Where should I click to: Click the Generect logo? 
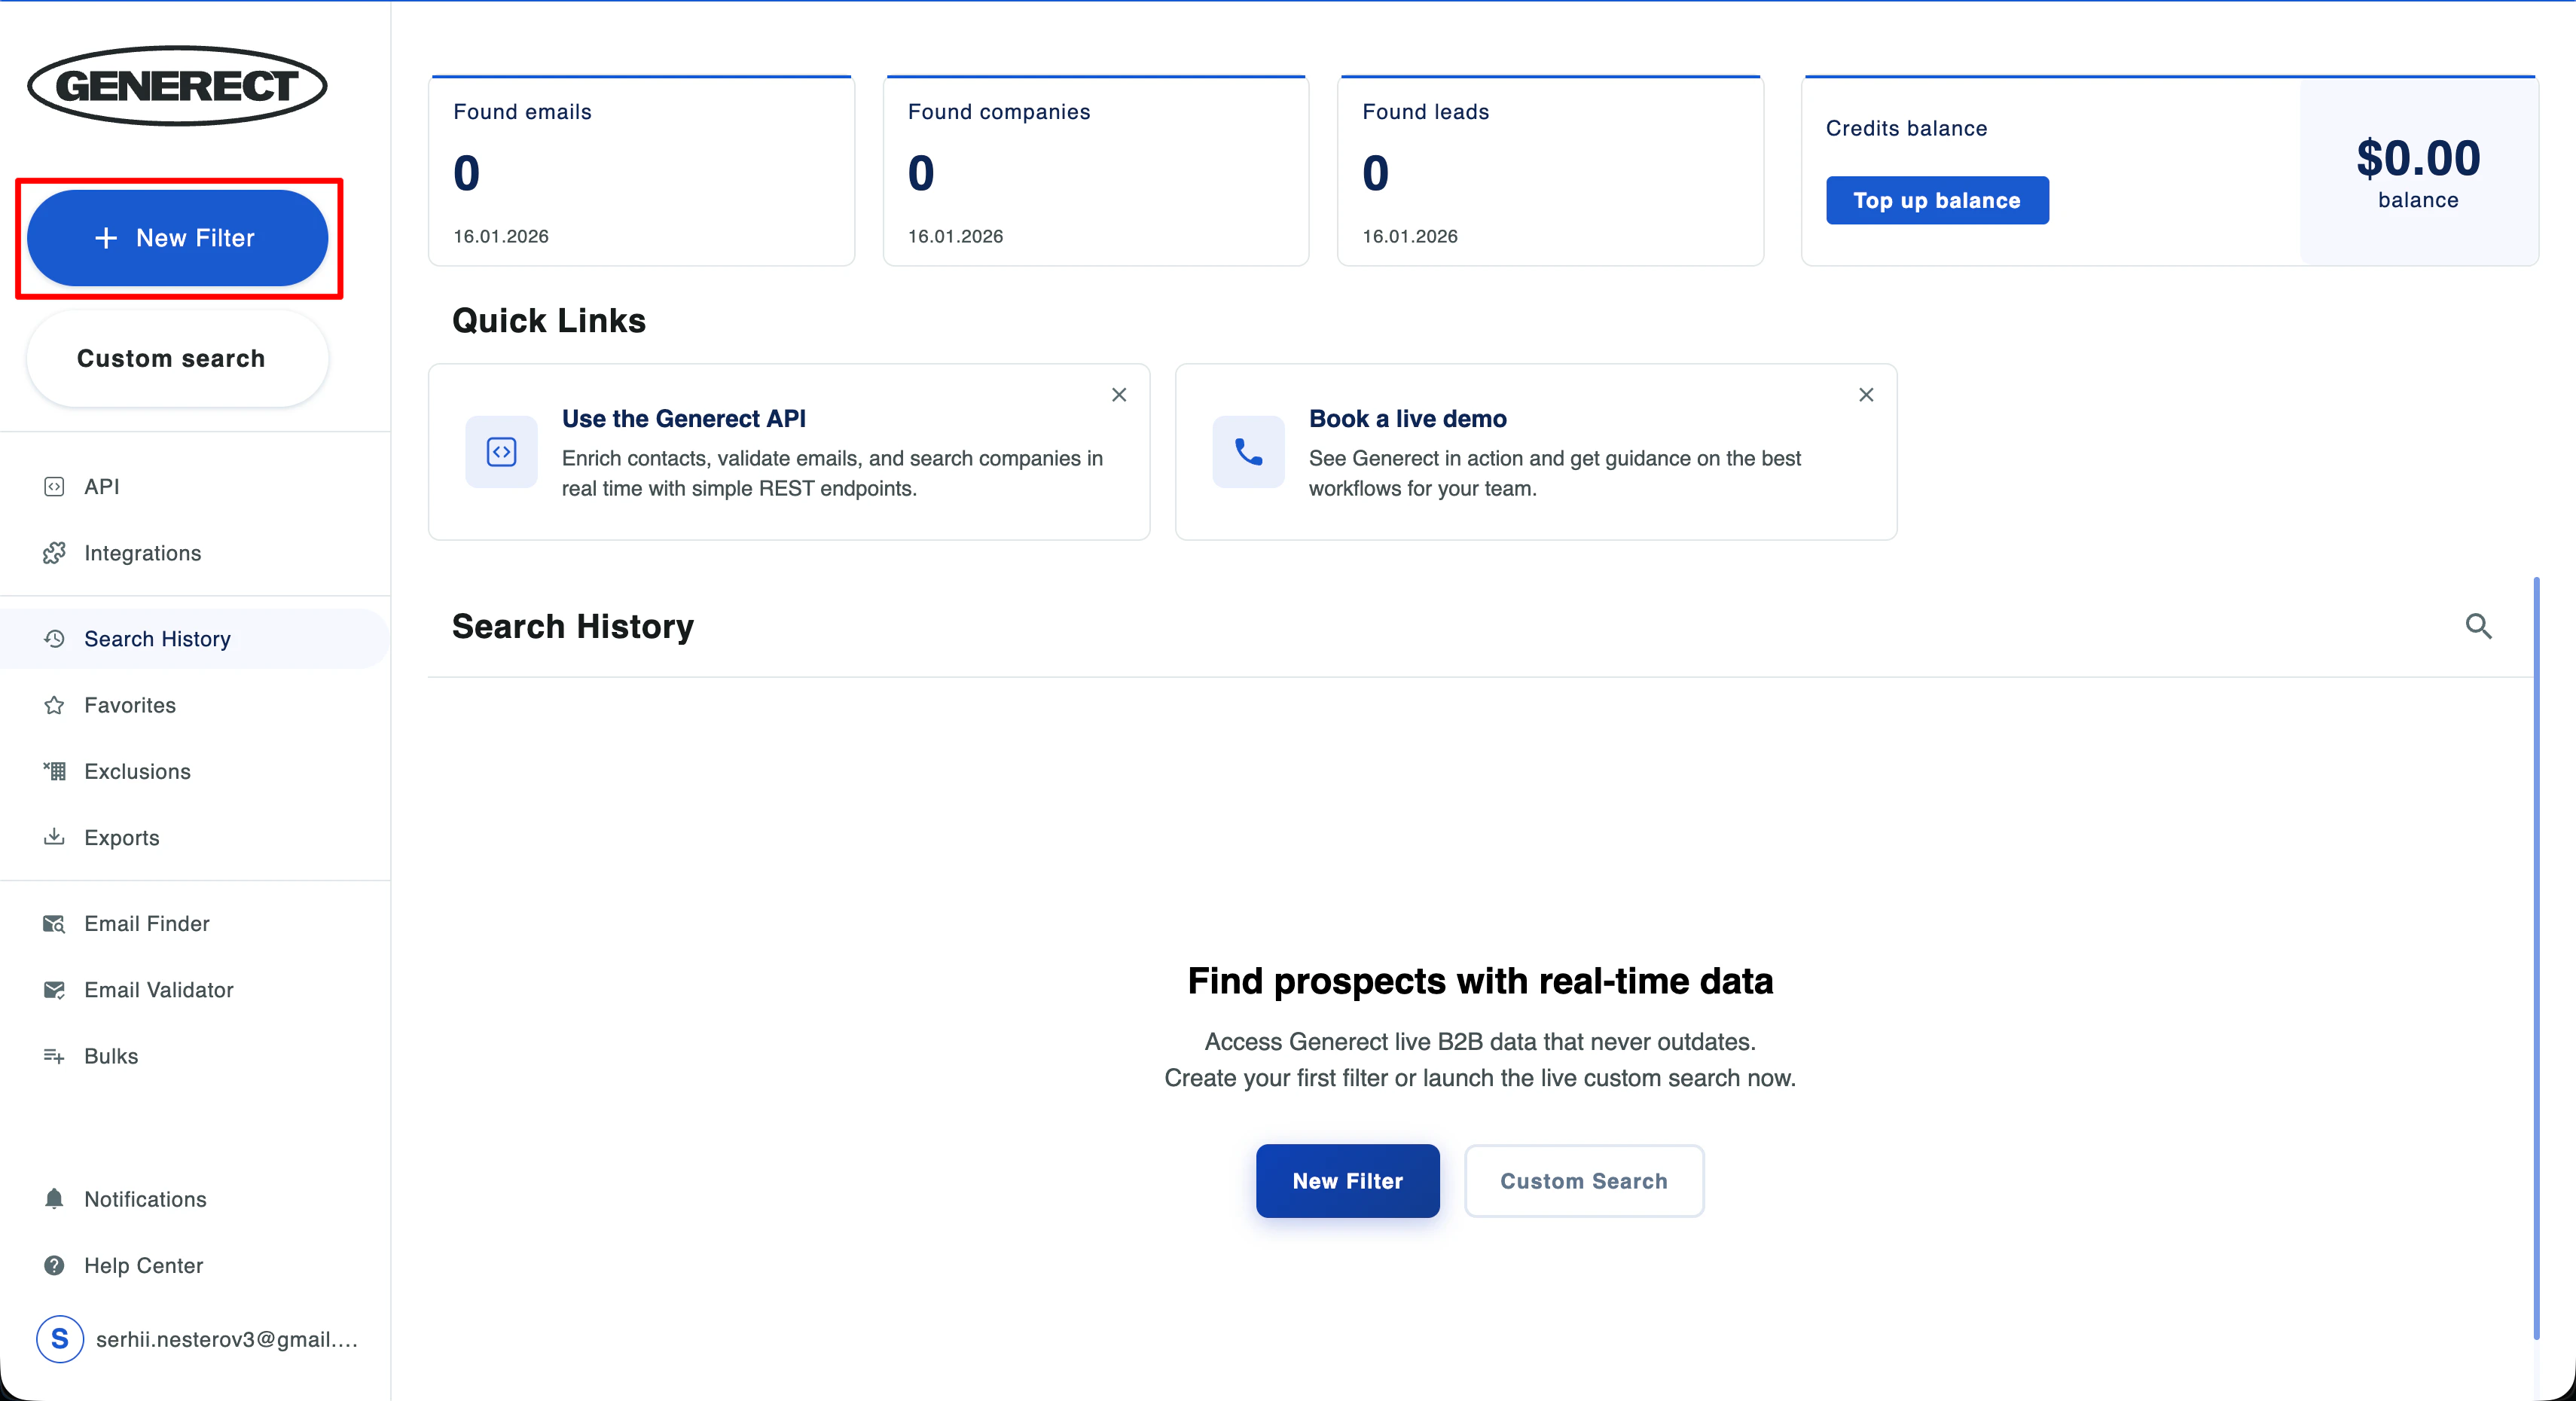tap(177, 86)
